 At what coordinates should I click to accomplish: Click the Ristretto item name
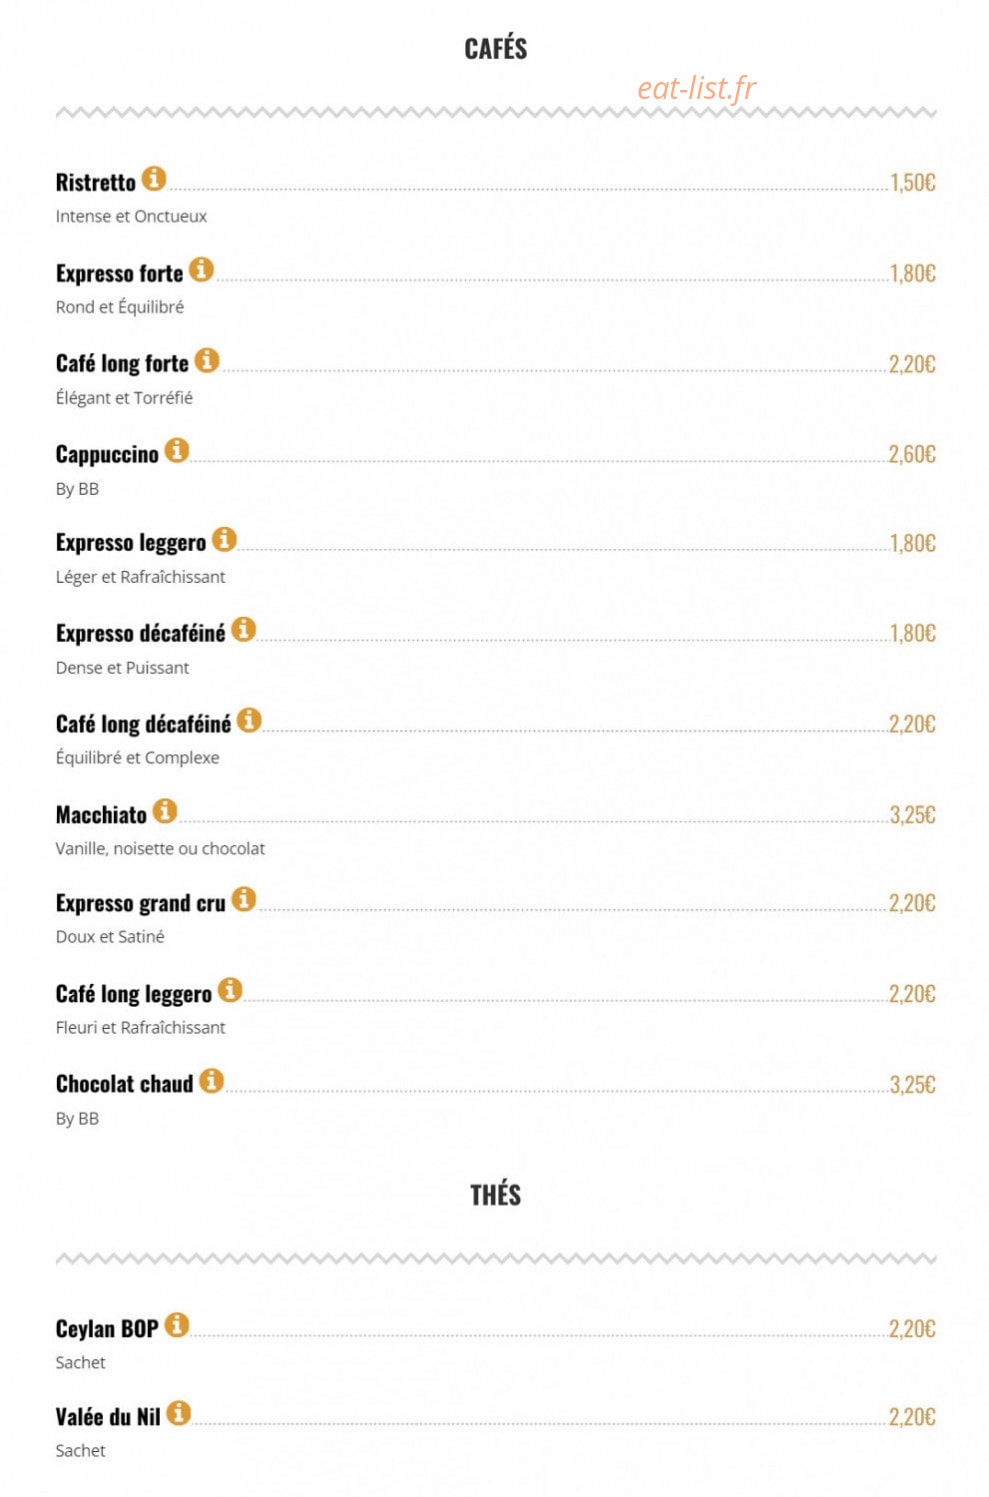click(96, 183)
